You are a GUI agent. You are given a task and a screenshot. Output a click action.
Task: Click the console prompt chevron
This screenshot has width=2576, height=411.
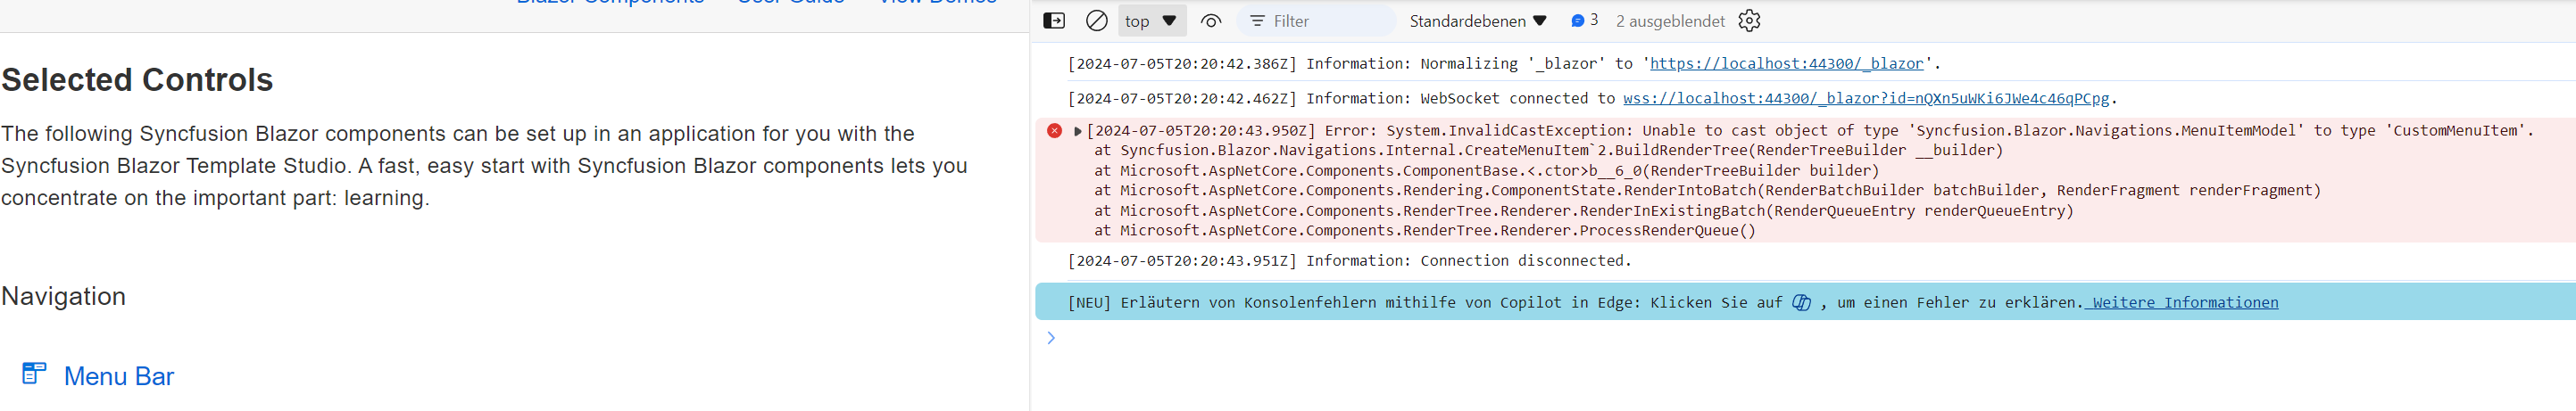pyautogui.click(x=1051, y=338)
